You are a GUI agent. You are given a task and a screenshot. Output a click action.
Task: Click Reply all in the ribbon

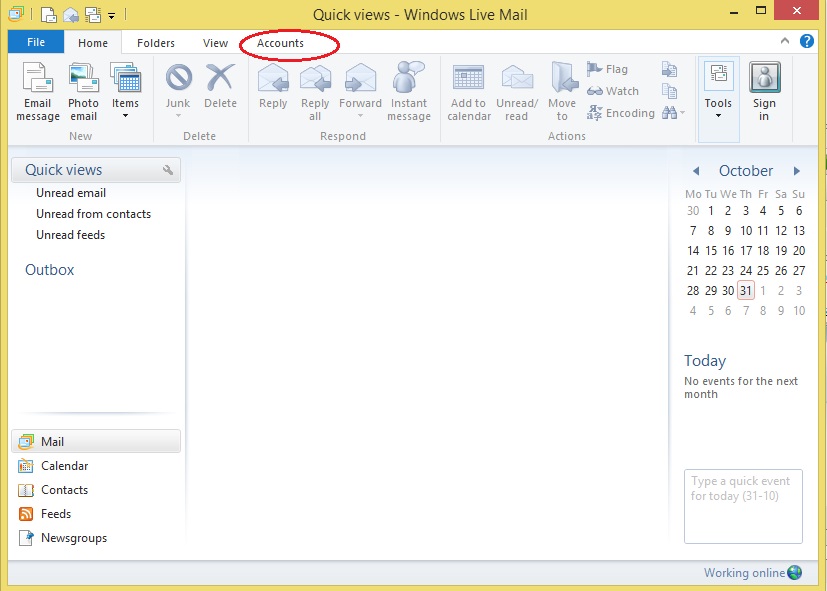[x=315, y=92]
